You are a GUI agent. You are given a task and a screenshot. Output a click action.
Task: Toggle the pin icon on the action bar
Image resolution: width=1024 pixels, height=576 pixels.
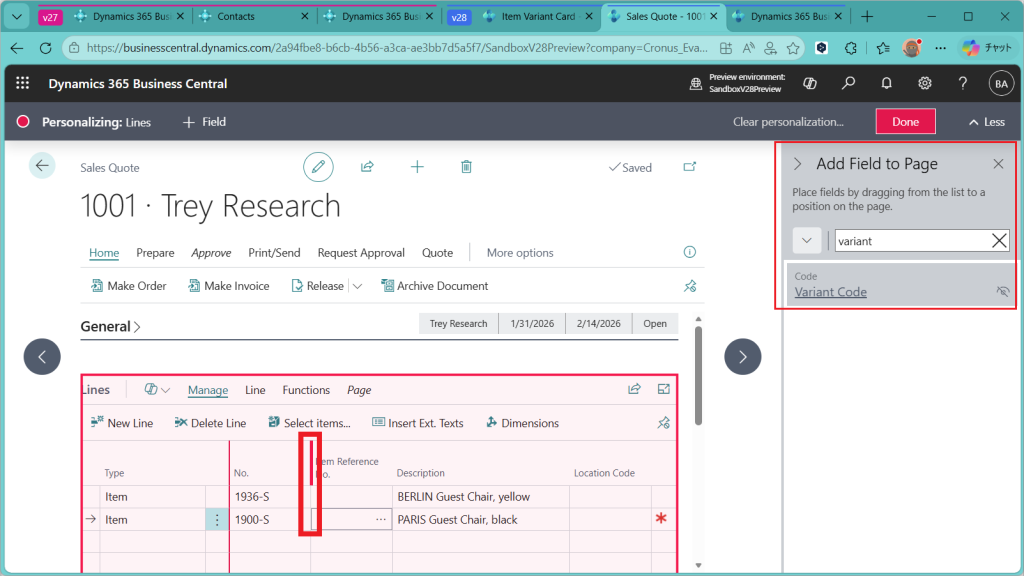pos(690,286)
